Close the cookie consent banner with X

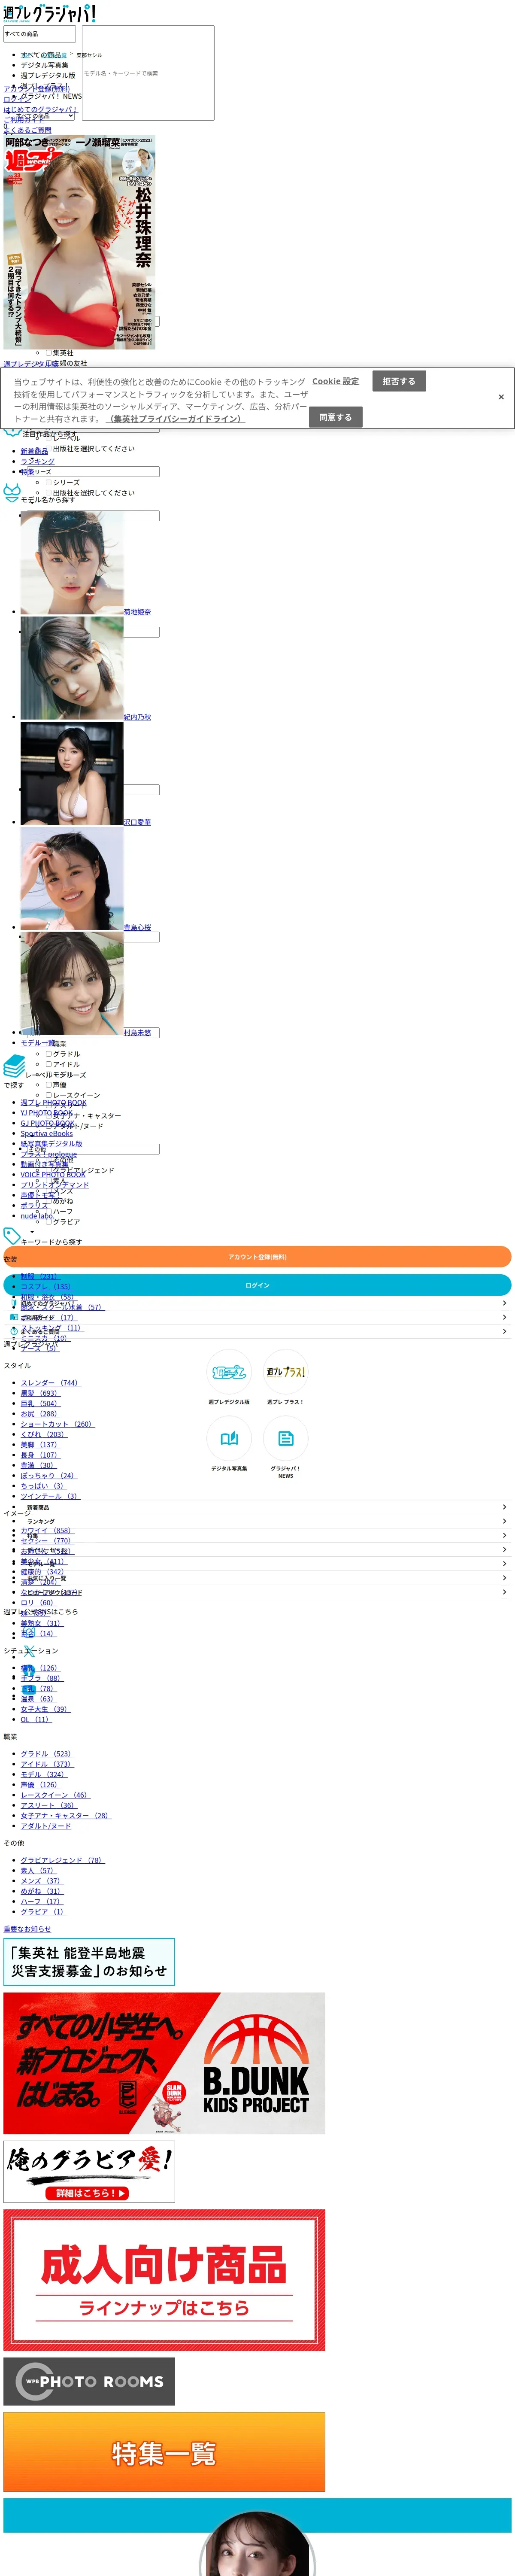[501, 397]
